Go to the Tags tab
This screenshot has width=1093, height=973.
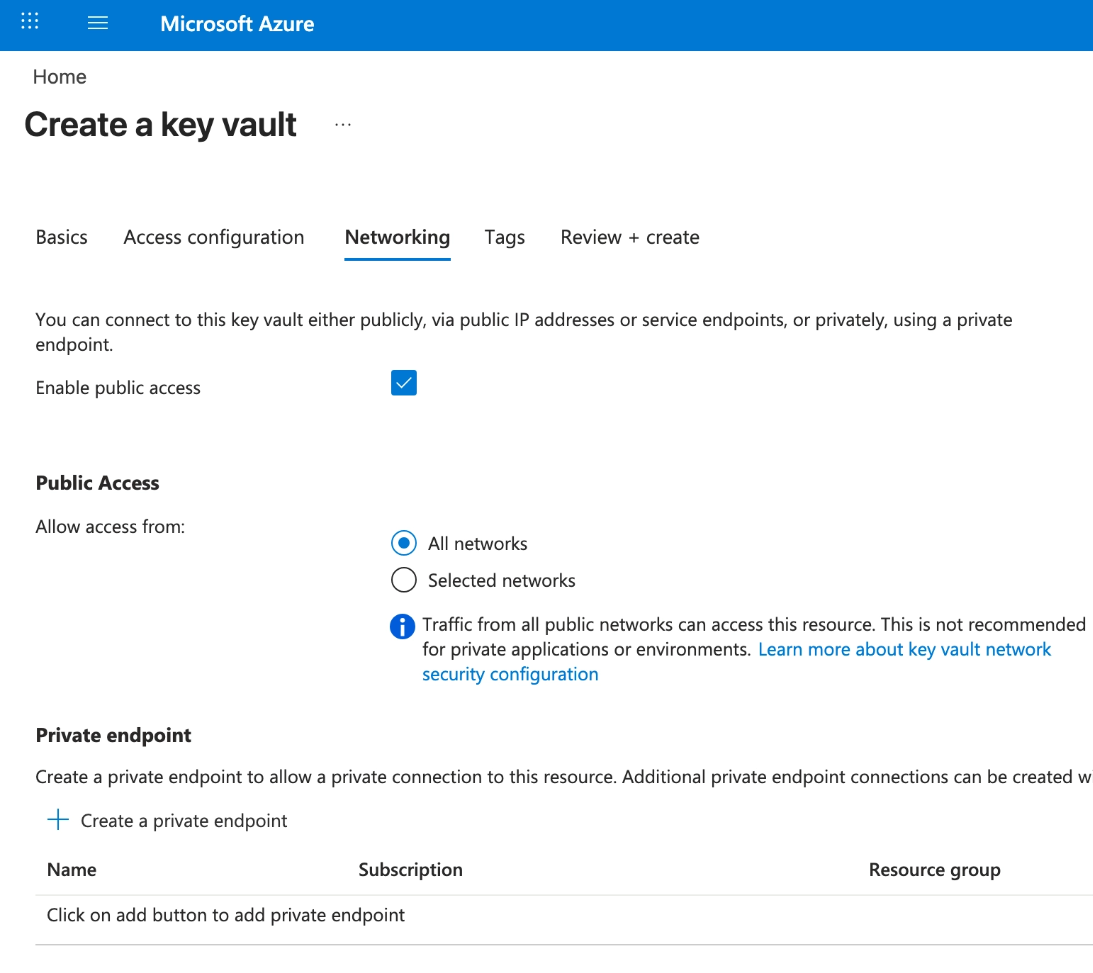(x=505, y=237)
